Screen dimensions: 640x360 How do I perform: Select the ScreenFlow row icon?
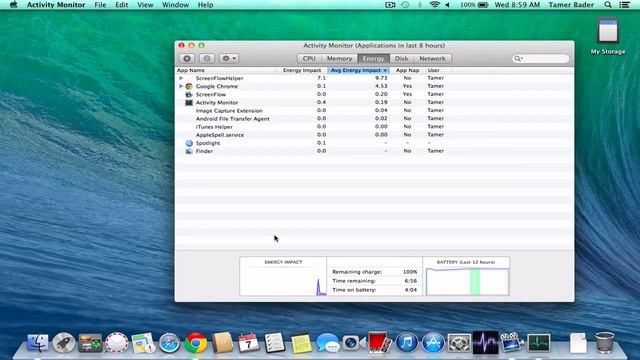pos(189,94)
